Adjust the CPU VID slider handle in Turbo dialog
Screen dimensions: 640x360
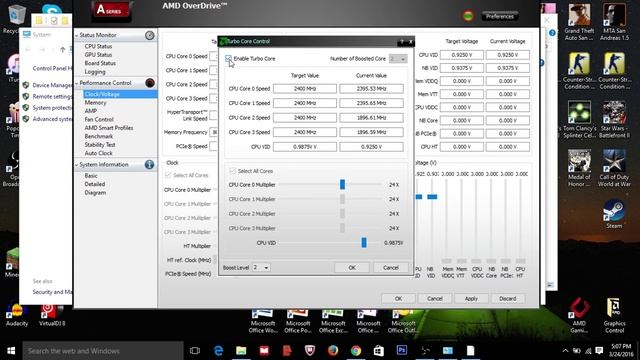click(x=364, y=242)
